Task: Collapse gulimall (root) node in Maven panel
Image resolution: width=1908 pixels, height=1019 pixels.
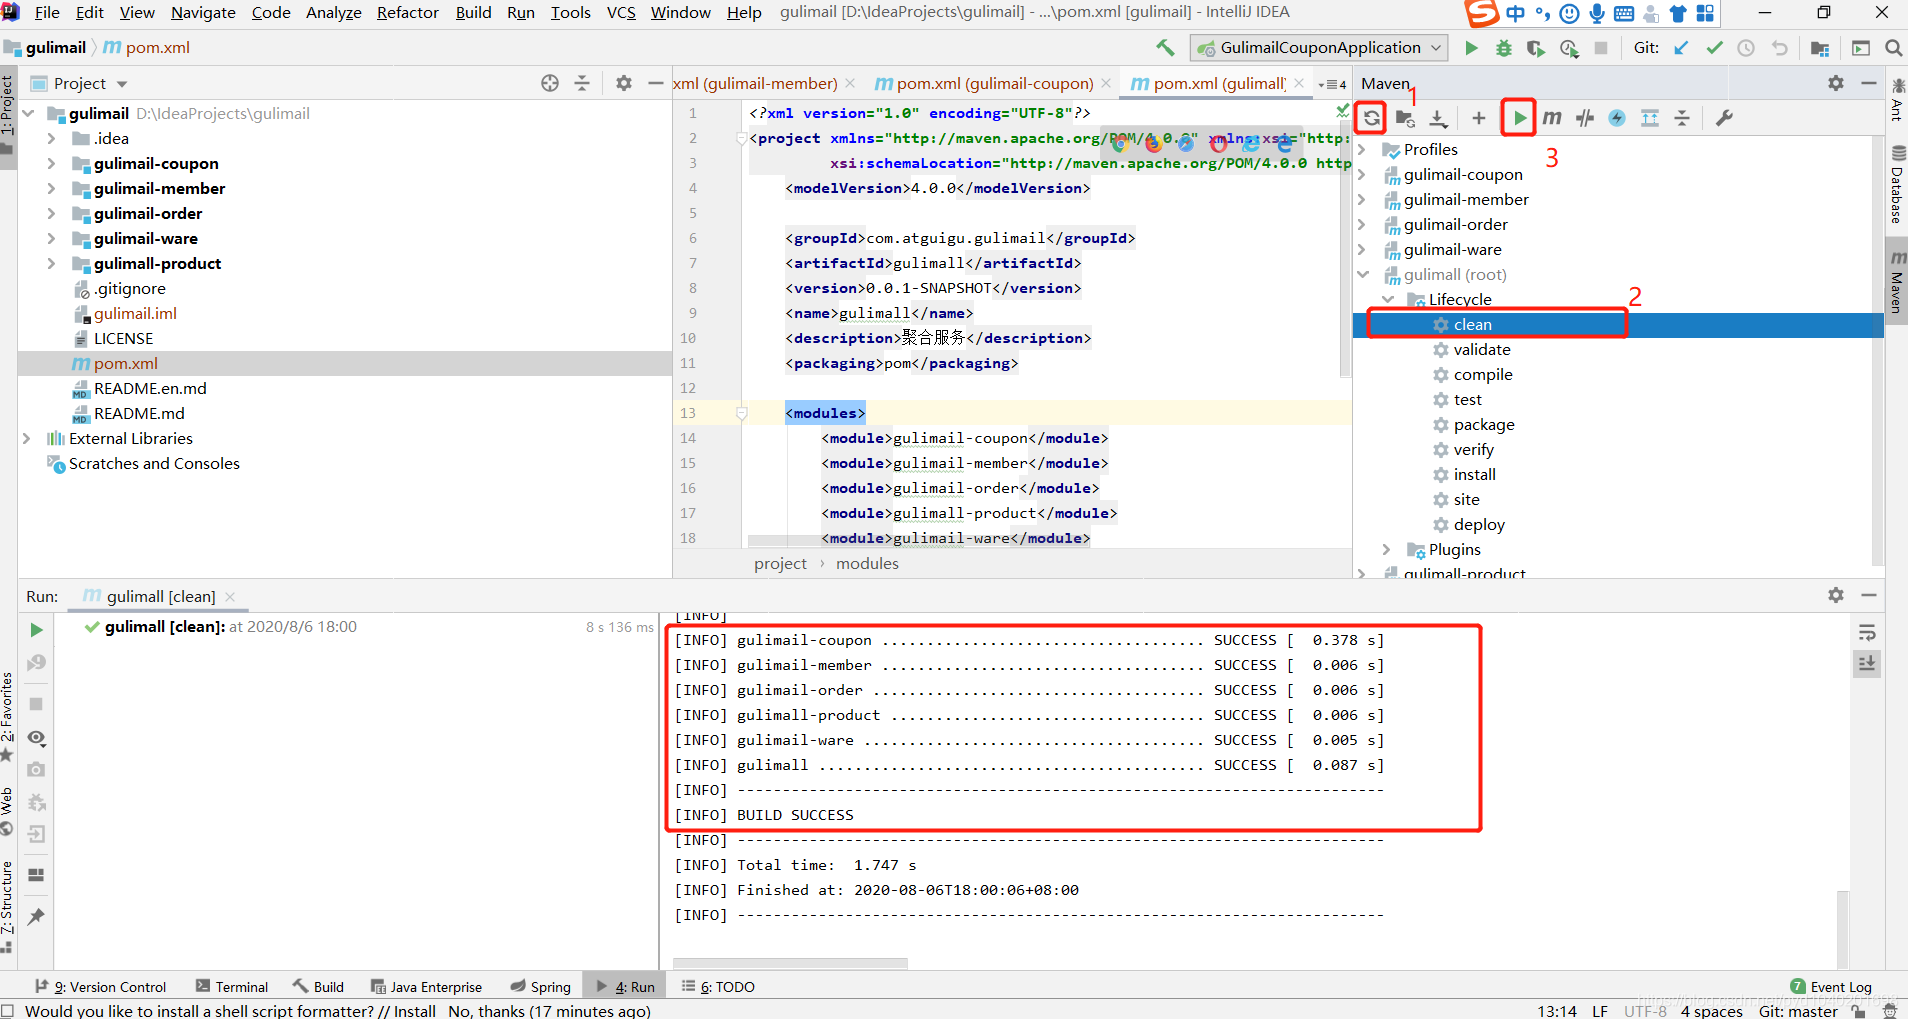Action: pos(1362,274)
